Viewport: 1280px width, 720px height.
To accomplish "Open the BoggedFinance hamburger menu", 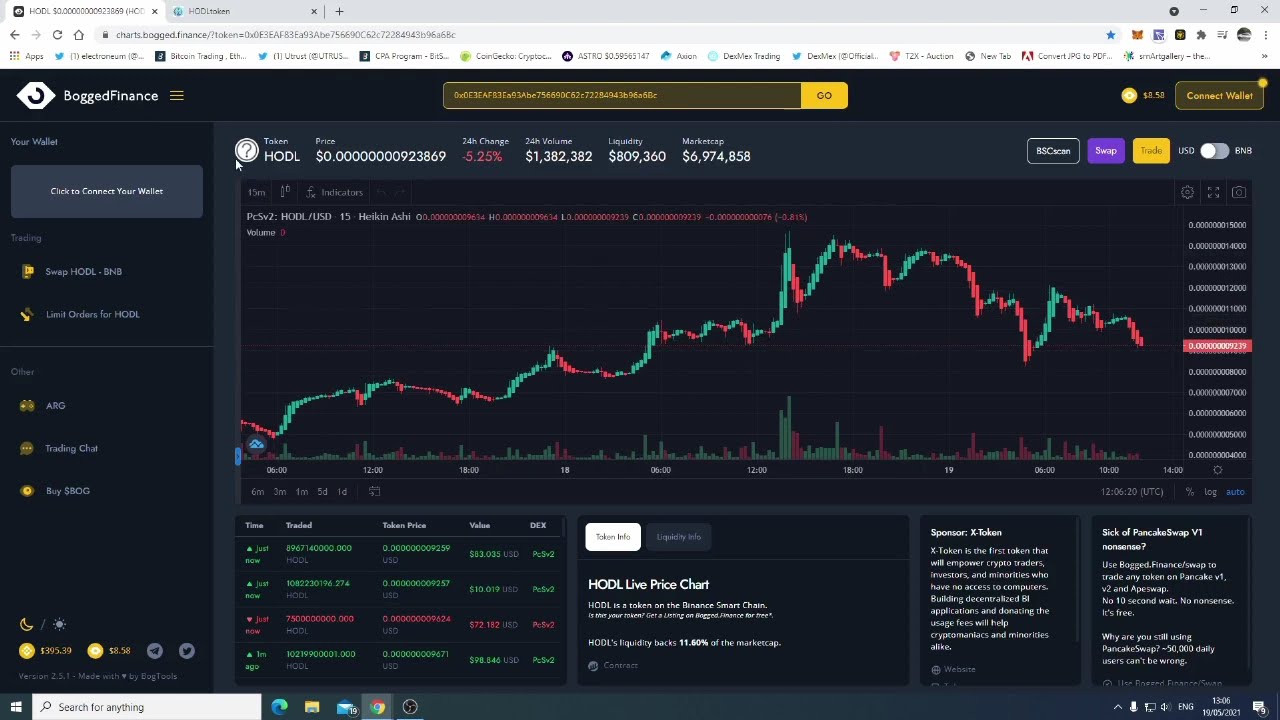I will click(x=176, y=96).
